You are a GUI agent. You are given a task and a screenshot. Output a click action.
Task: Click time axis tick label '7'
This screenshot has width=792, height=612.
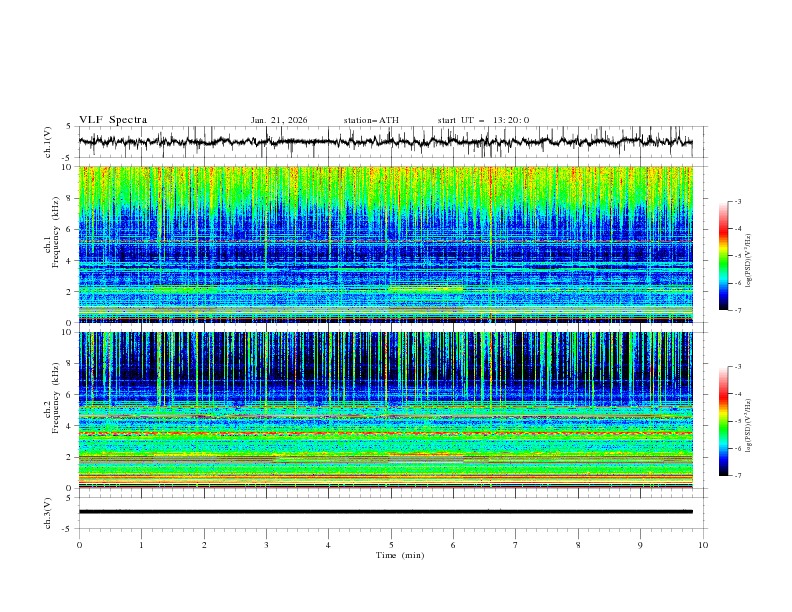tap(516, 545)
